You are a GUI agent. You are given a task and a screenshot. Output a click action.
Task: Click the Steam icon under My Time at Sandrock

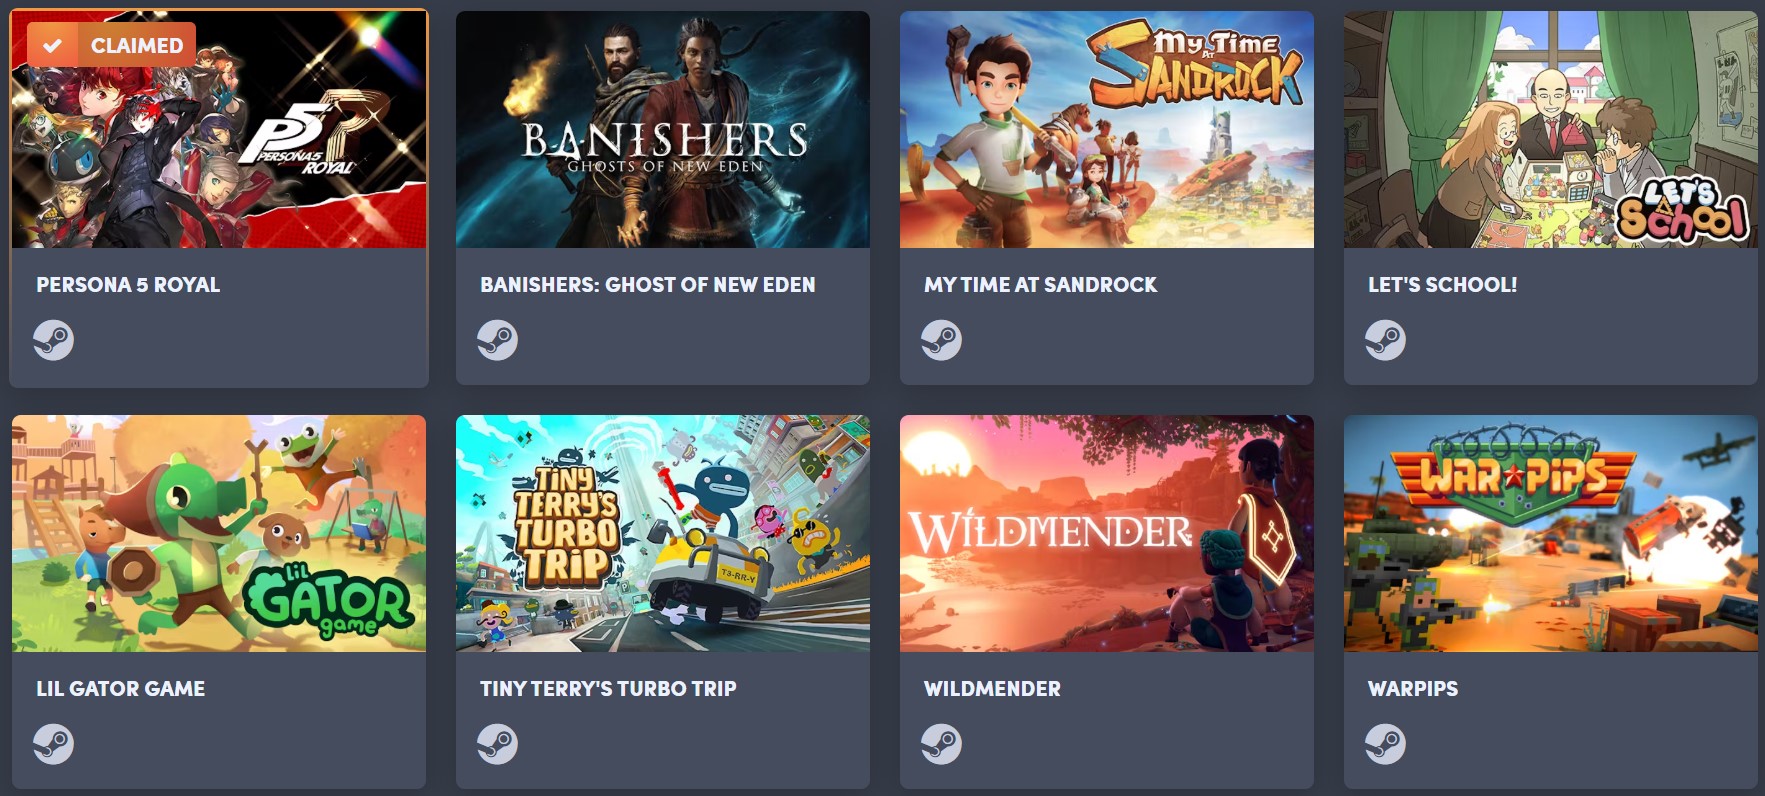[x=941, y=340]
